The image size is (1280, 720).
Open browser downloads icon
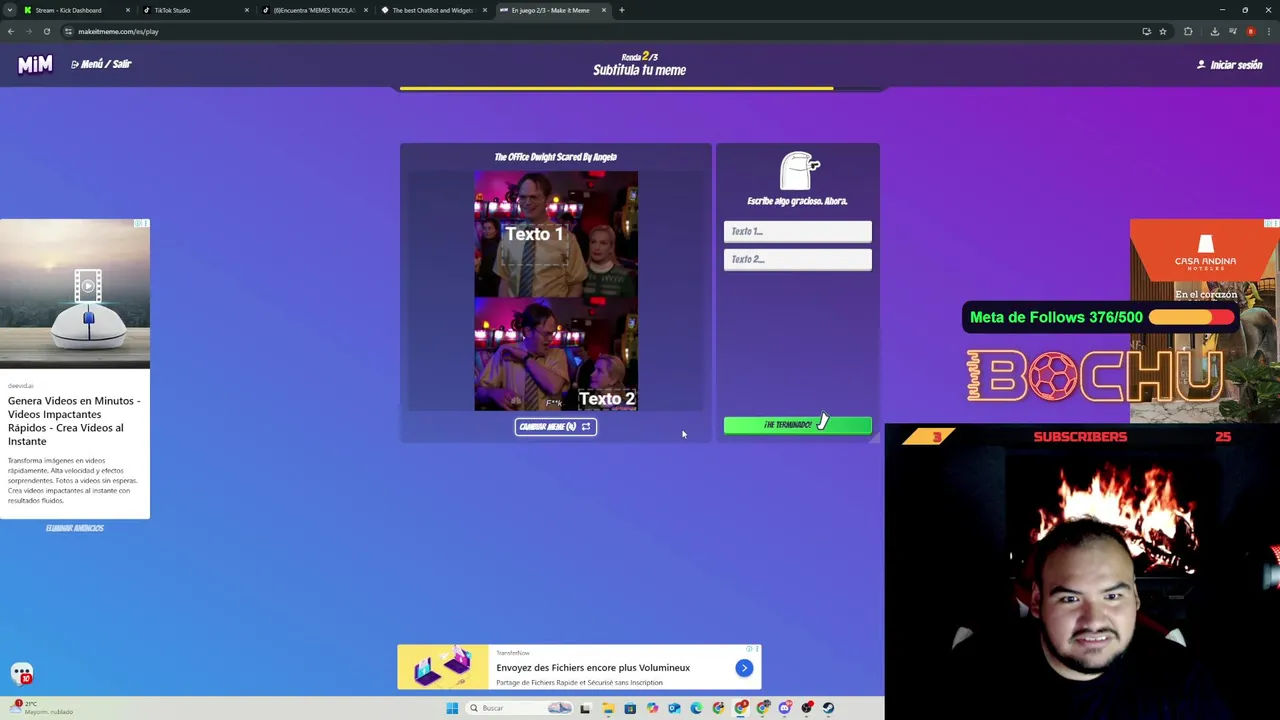[1214, 31]
